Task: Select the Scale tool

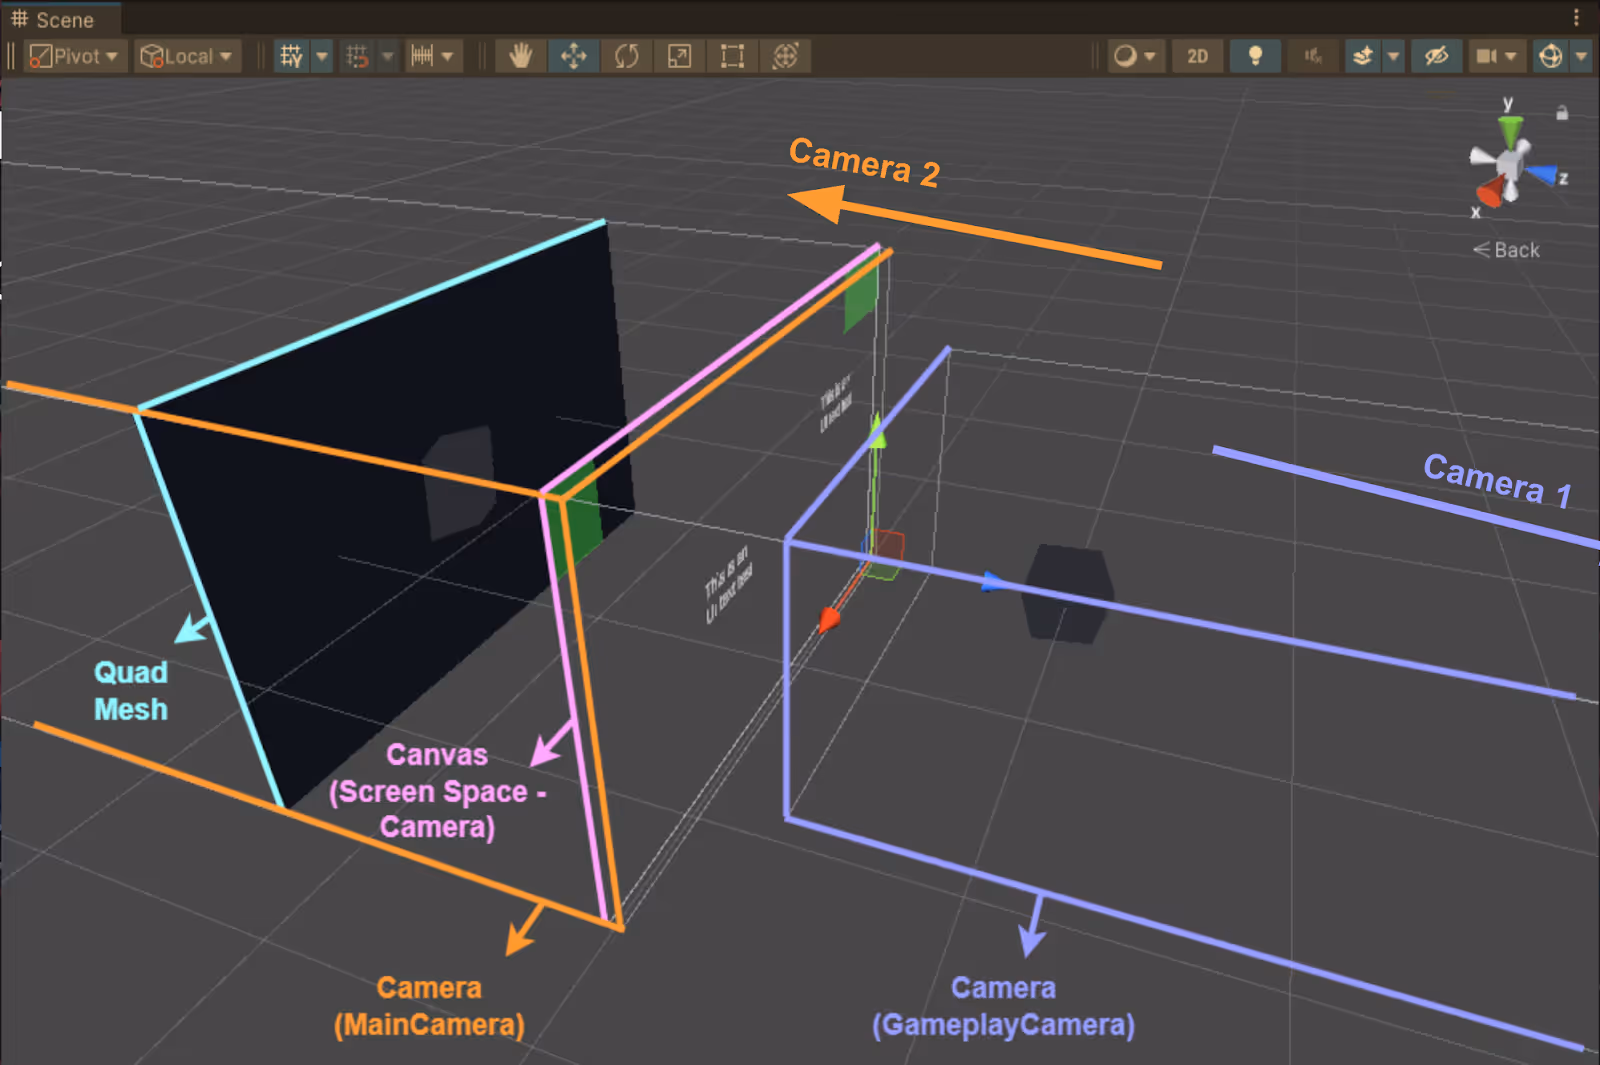Action: click(679, 56)
